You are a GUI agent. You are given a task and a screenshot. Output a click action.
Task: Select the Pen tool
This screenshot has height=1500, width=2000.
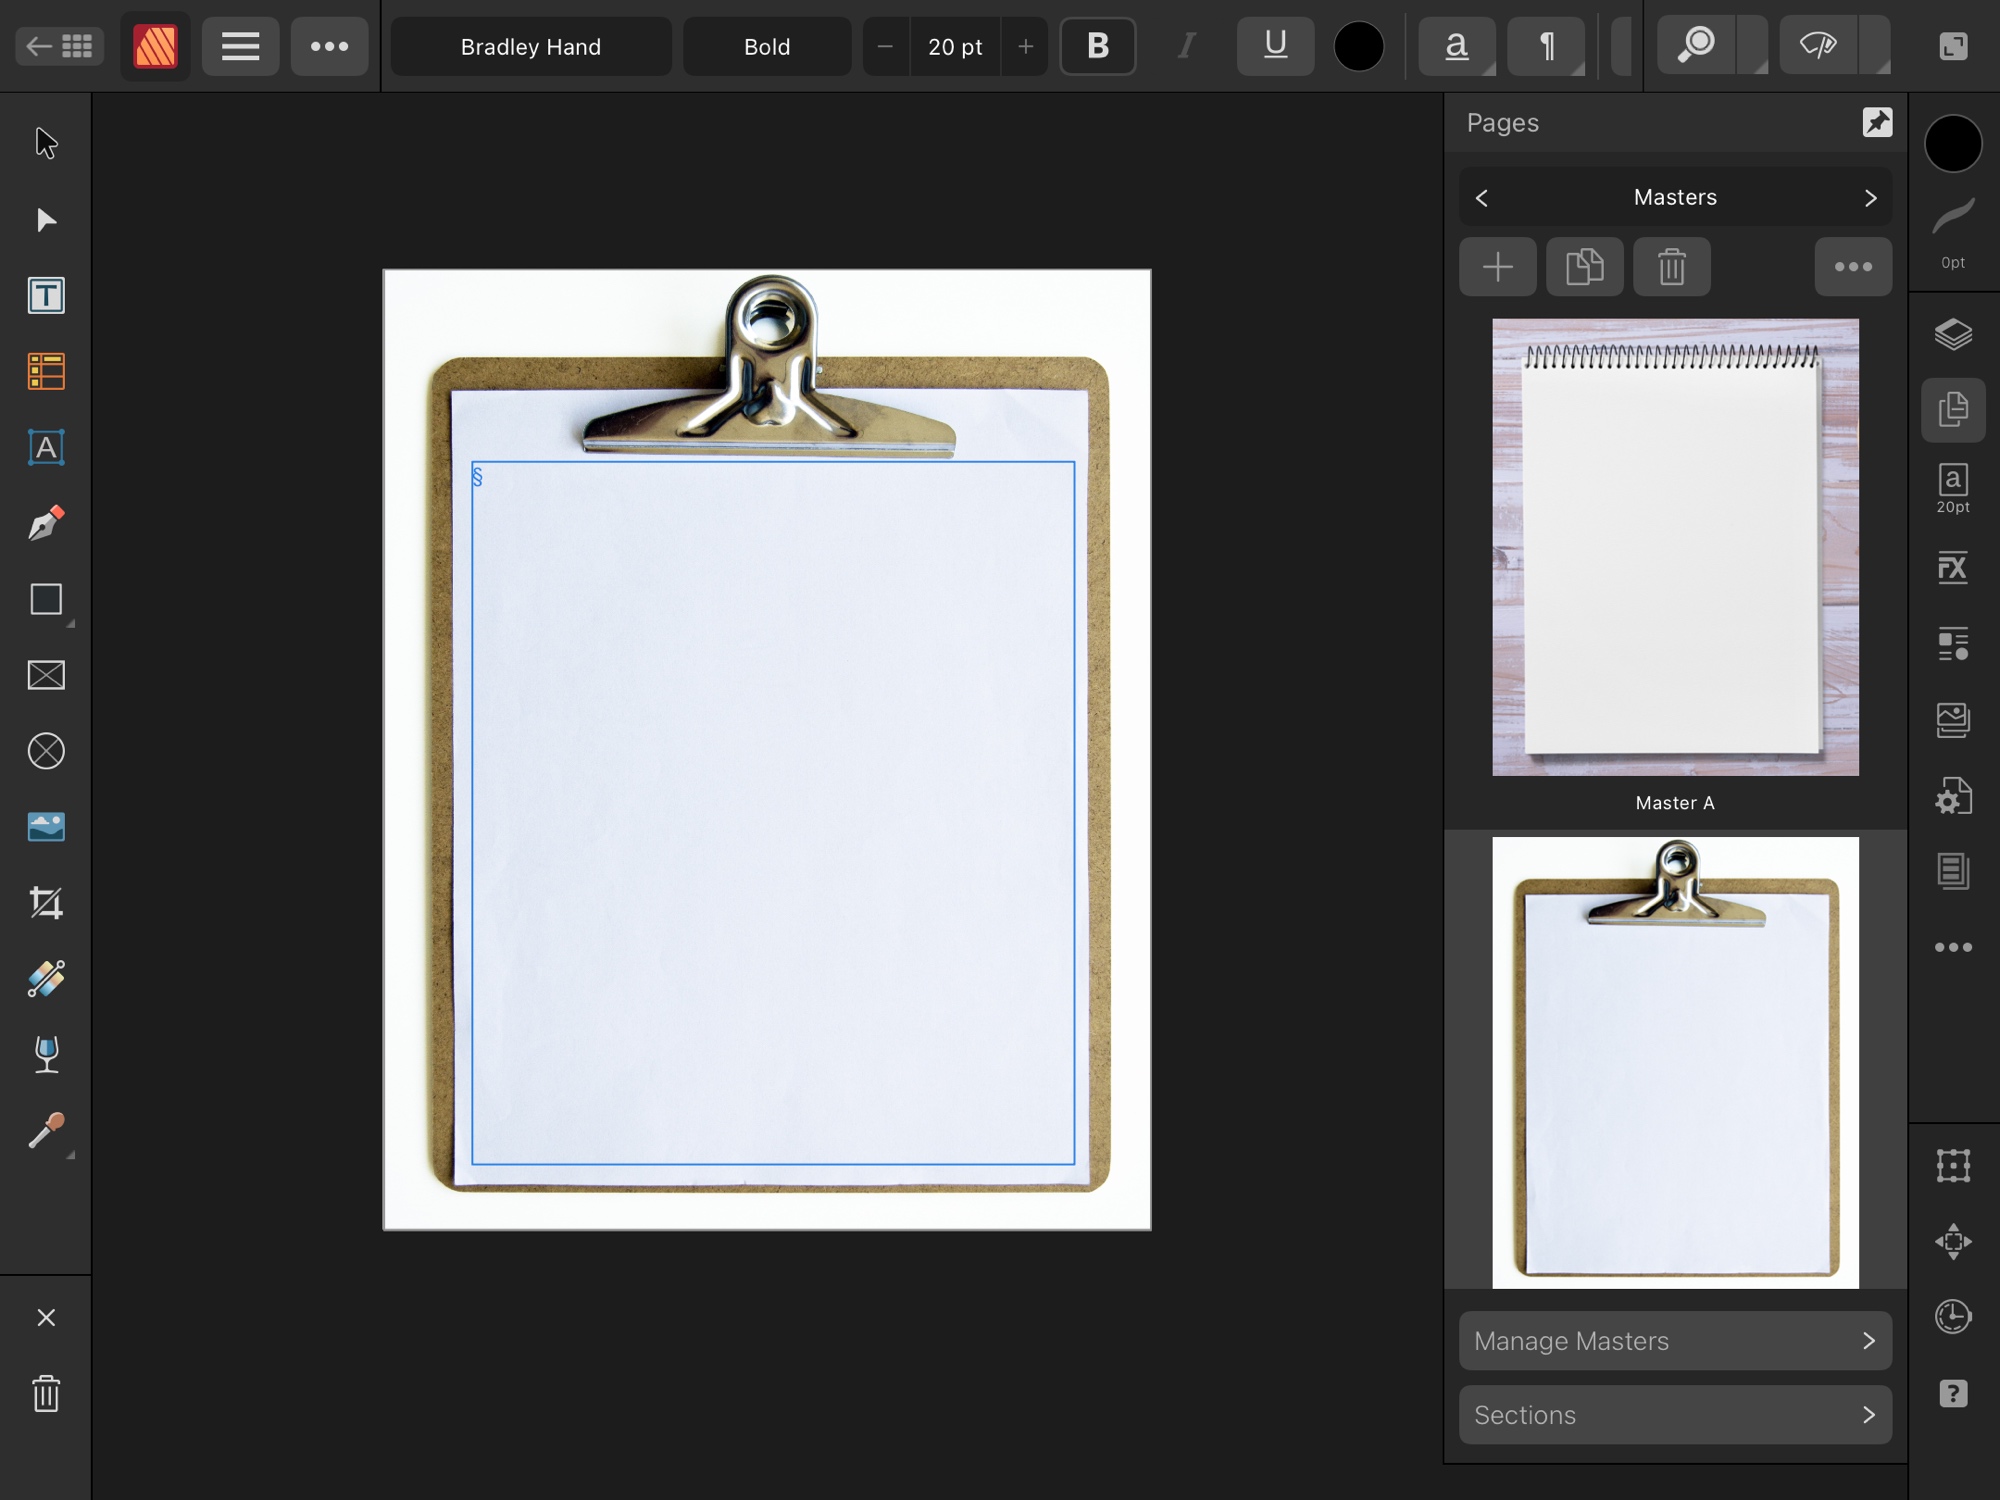(46, 523)
